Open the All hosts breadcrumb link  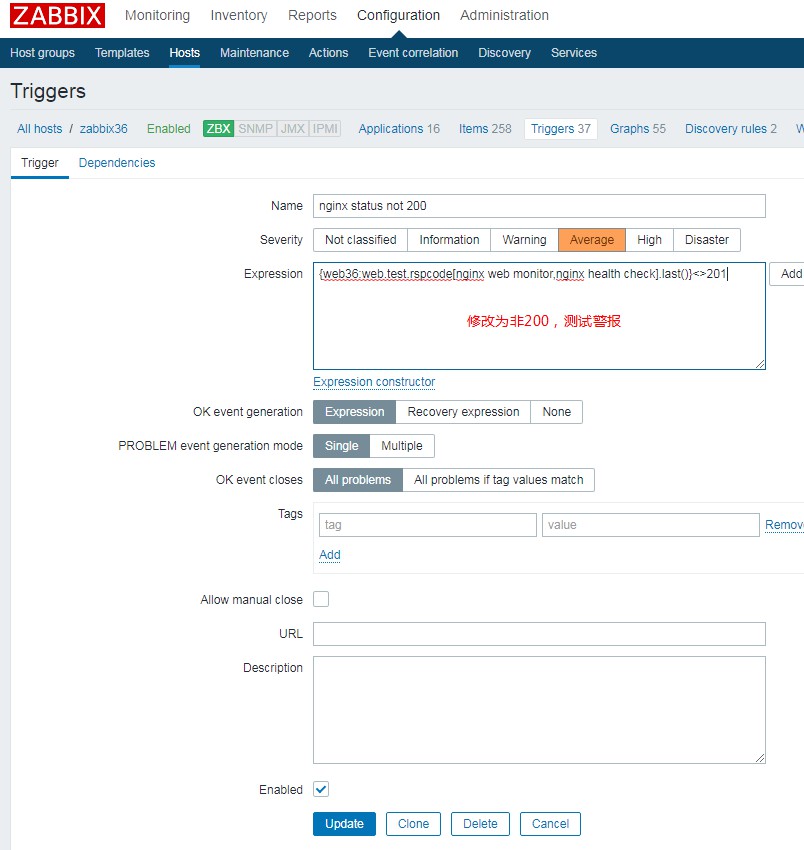tap(39, 129)
